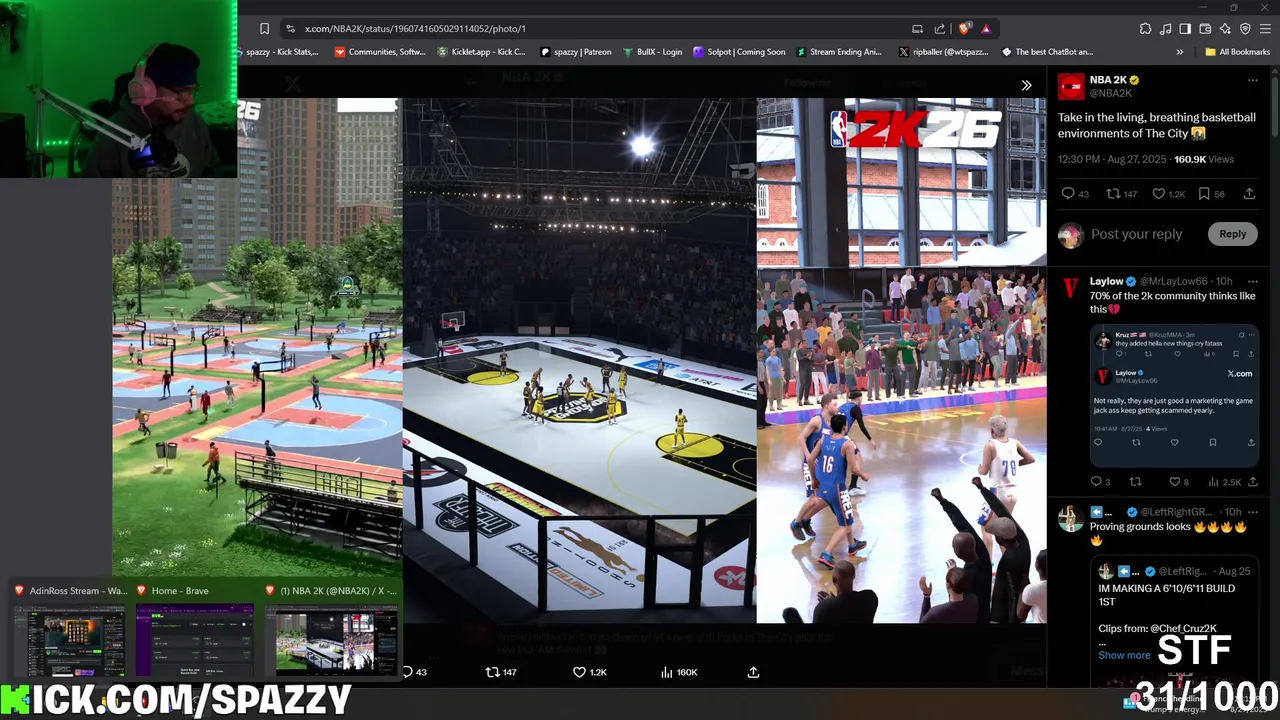The image size is (1280, 720).
Task: Open the media control music note icon
Action: pyautogui.click(x=1165, y=29)
